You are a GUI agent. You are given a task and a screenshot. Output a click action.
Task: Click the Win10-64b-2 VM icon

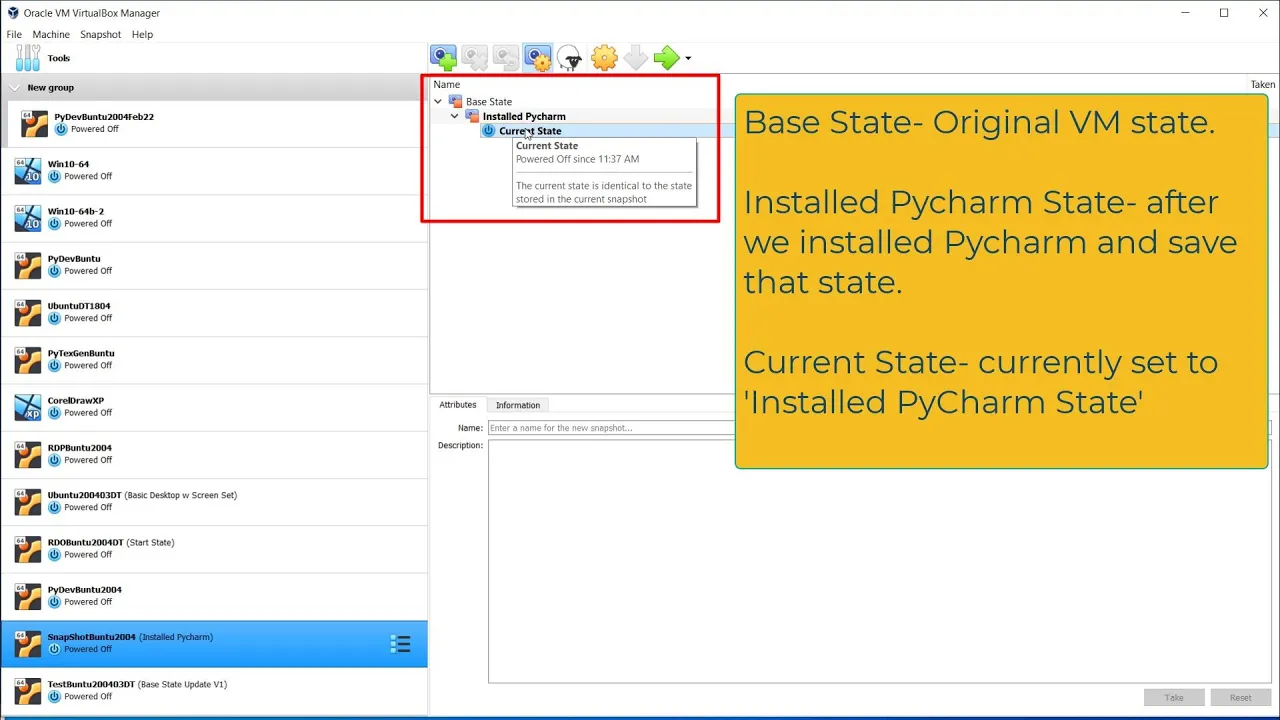(28, 217)
